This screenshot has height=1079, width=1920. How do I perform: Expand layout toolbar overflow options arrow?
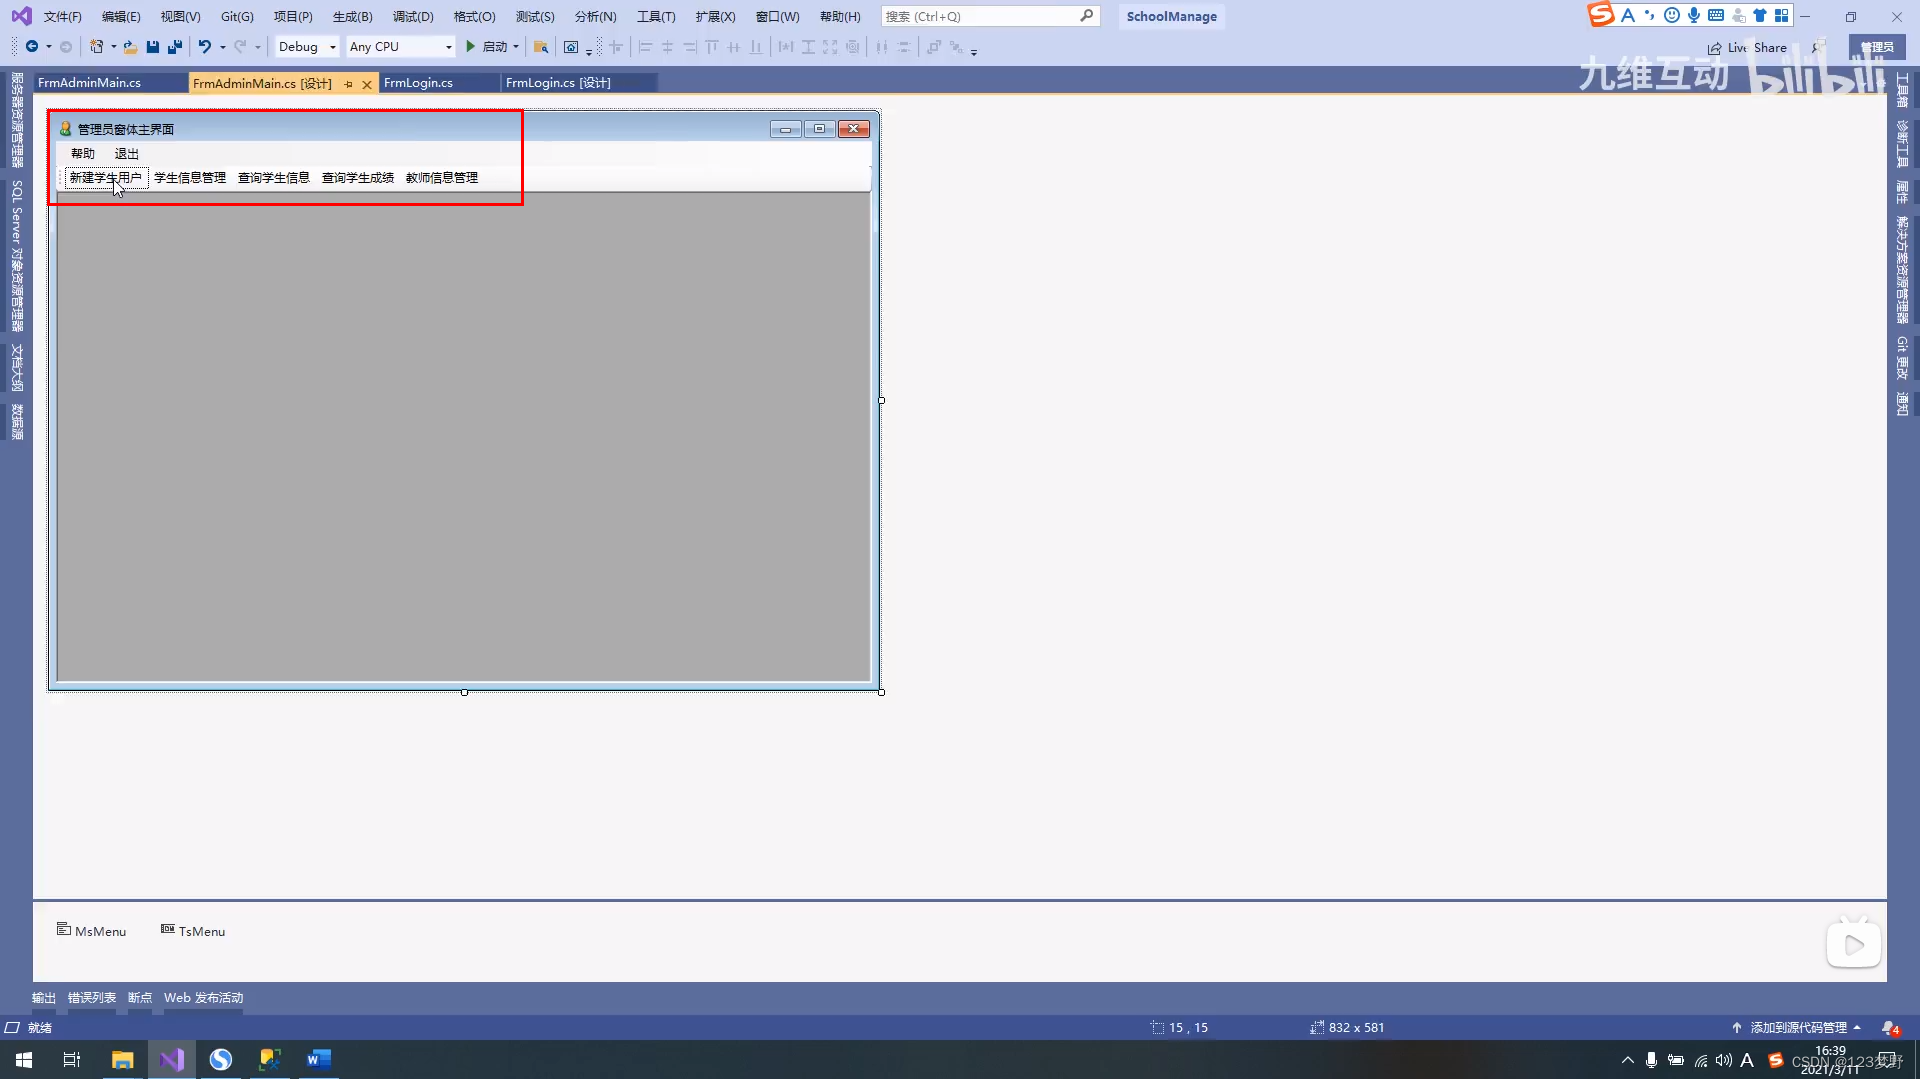[x=974, y=50]
